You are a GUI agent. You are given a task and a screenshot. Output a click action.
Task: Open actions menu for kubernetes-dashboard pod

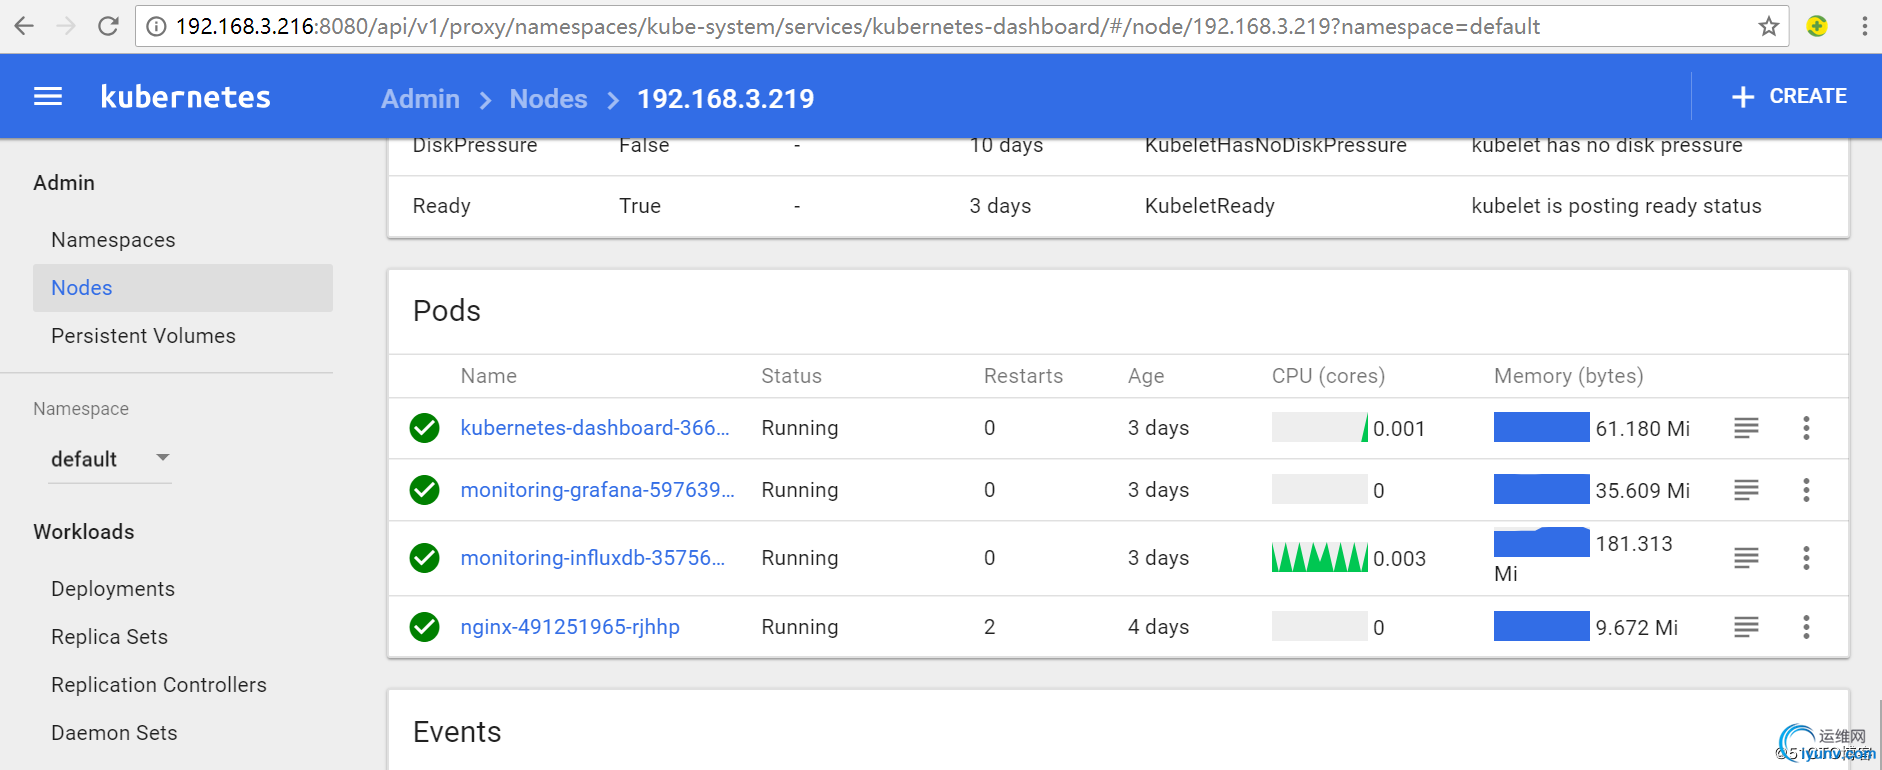(1806, 428)
